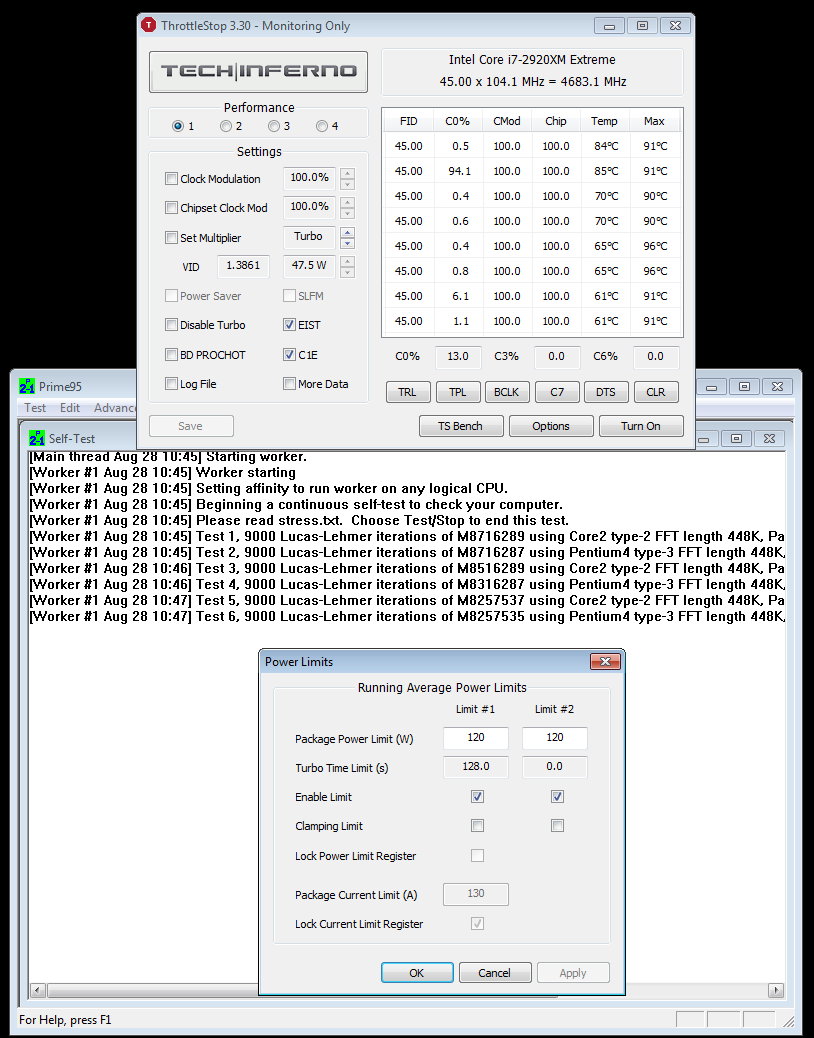Maximize the Self-Test child window
Screen dimensions: 814x1038
point(736,438)
